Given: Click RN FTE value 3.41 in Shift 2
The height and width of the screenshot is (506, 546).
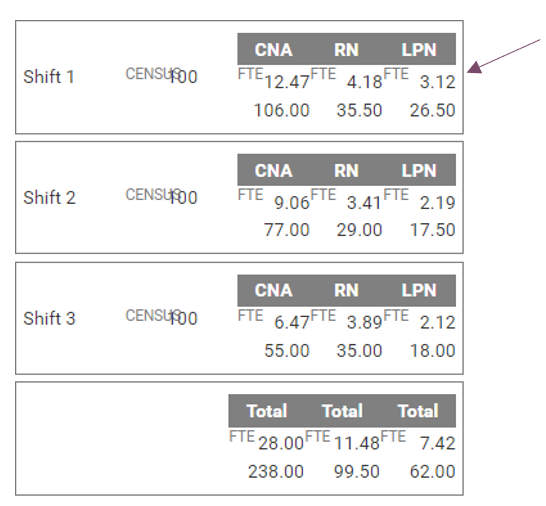Looking at the screenshot, I should [x=364, y=203].
